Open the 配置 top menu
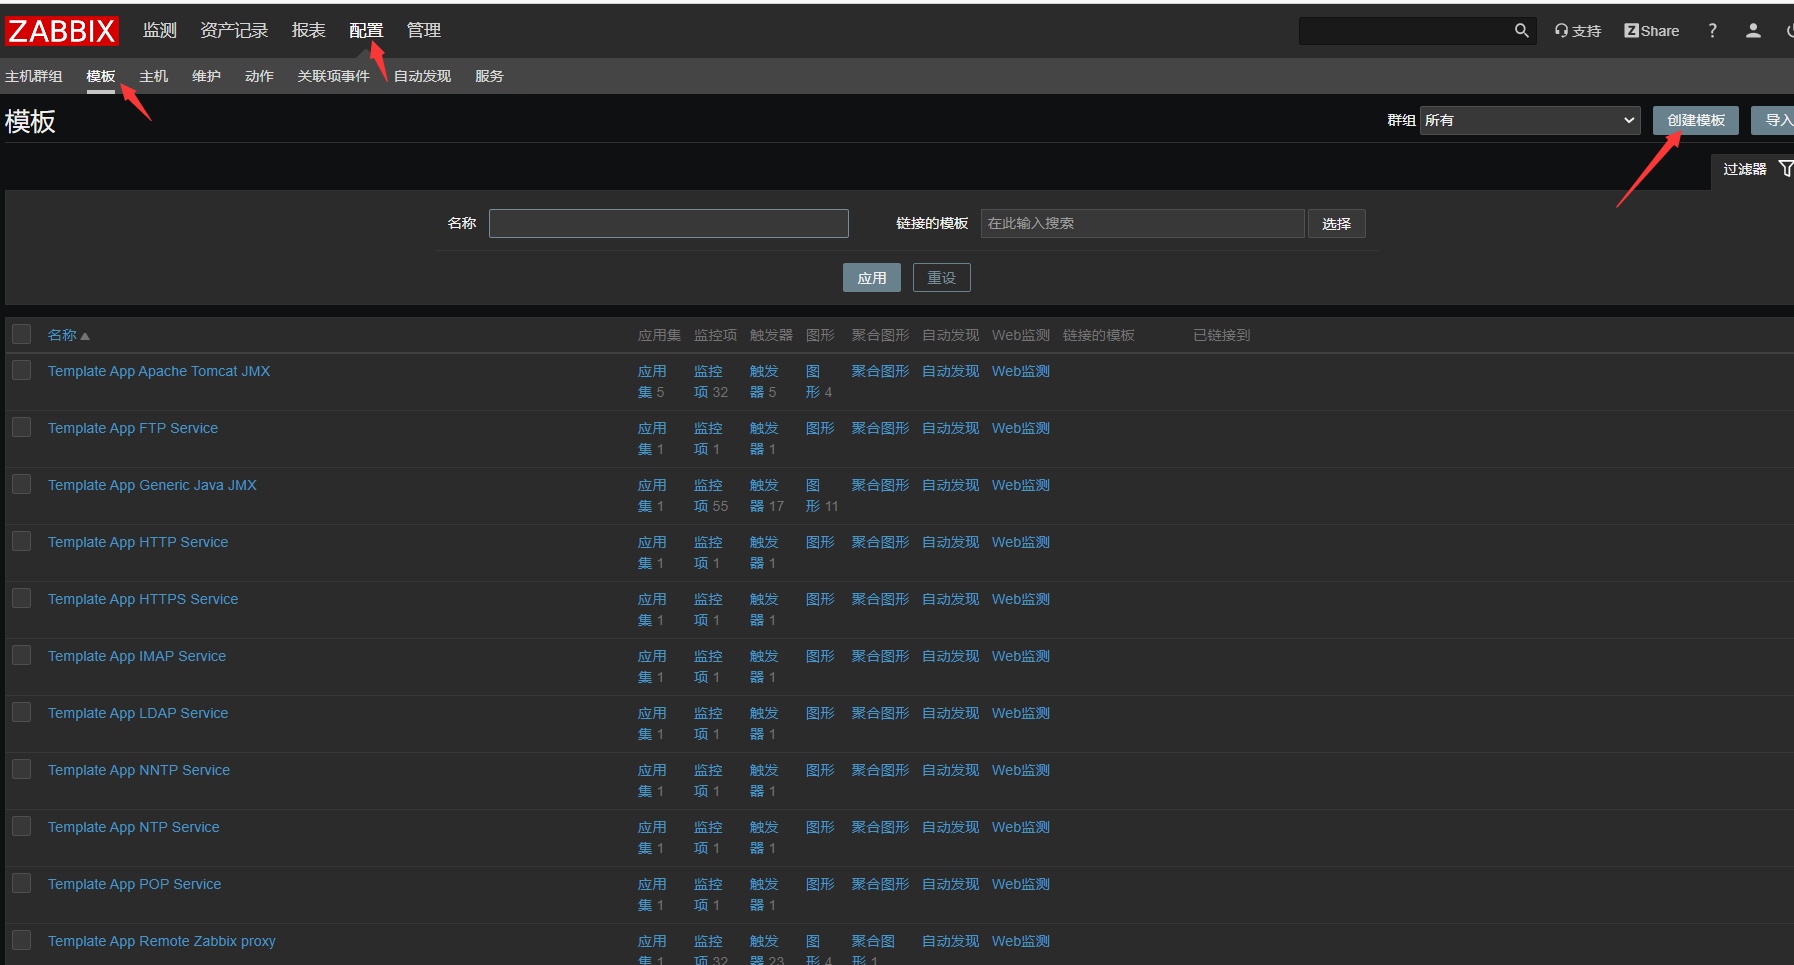This screenshot has width=1794, height=965. [366, 31]
